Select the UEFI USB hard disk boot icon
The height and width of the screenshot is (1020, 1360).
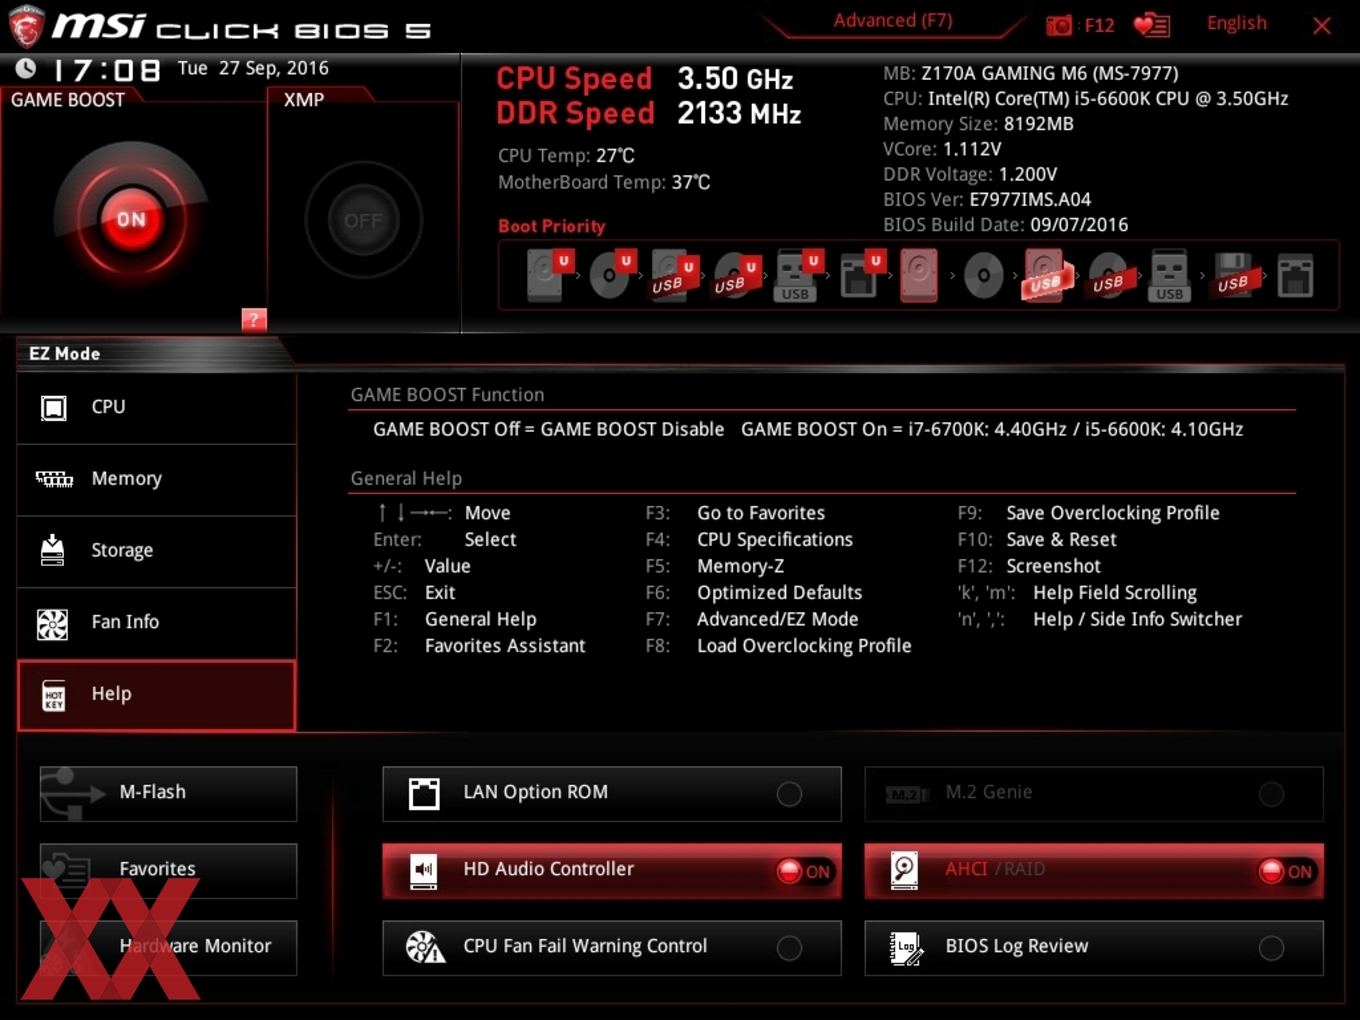(673, 275)
